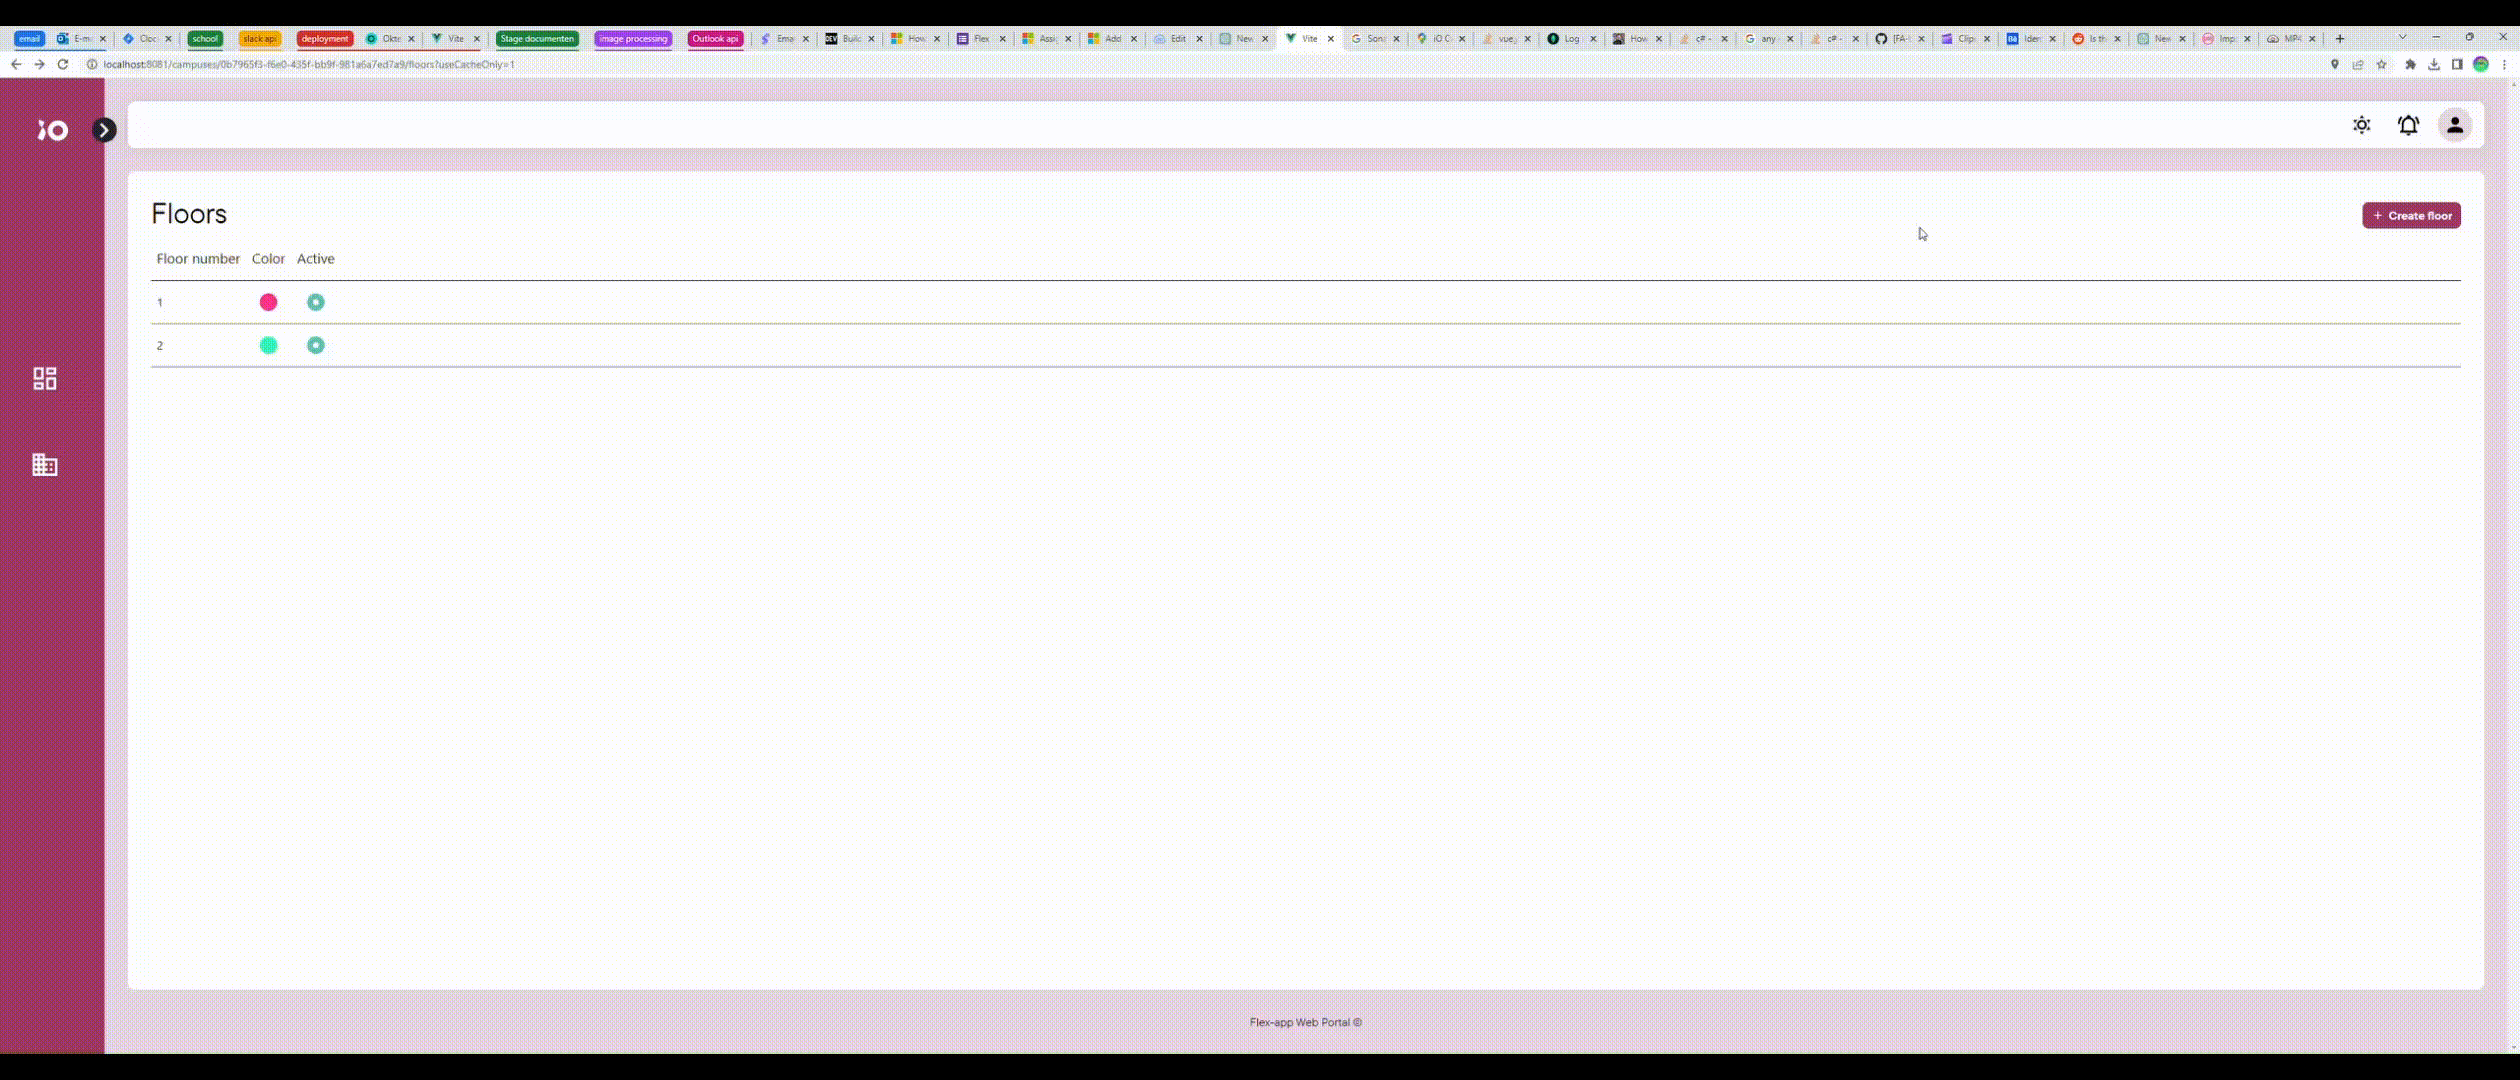Open the extensions puzzle icon
Image resolution: width=2520 pixels, height=1080 pixels.
[2410, 64]
